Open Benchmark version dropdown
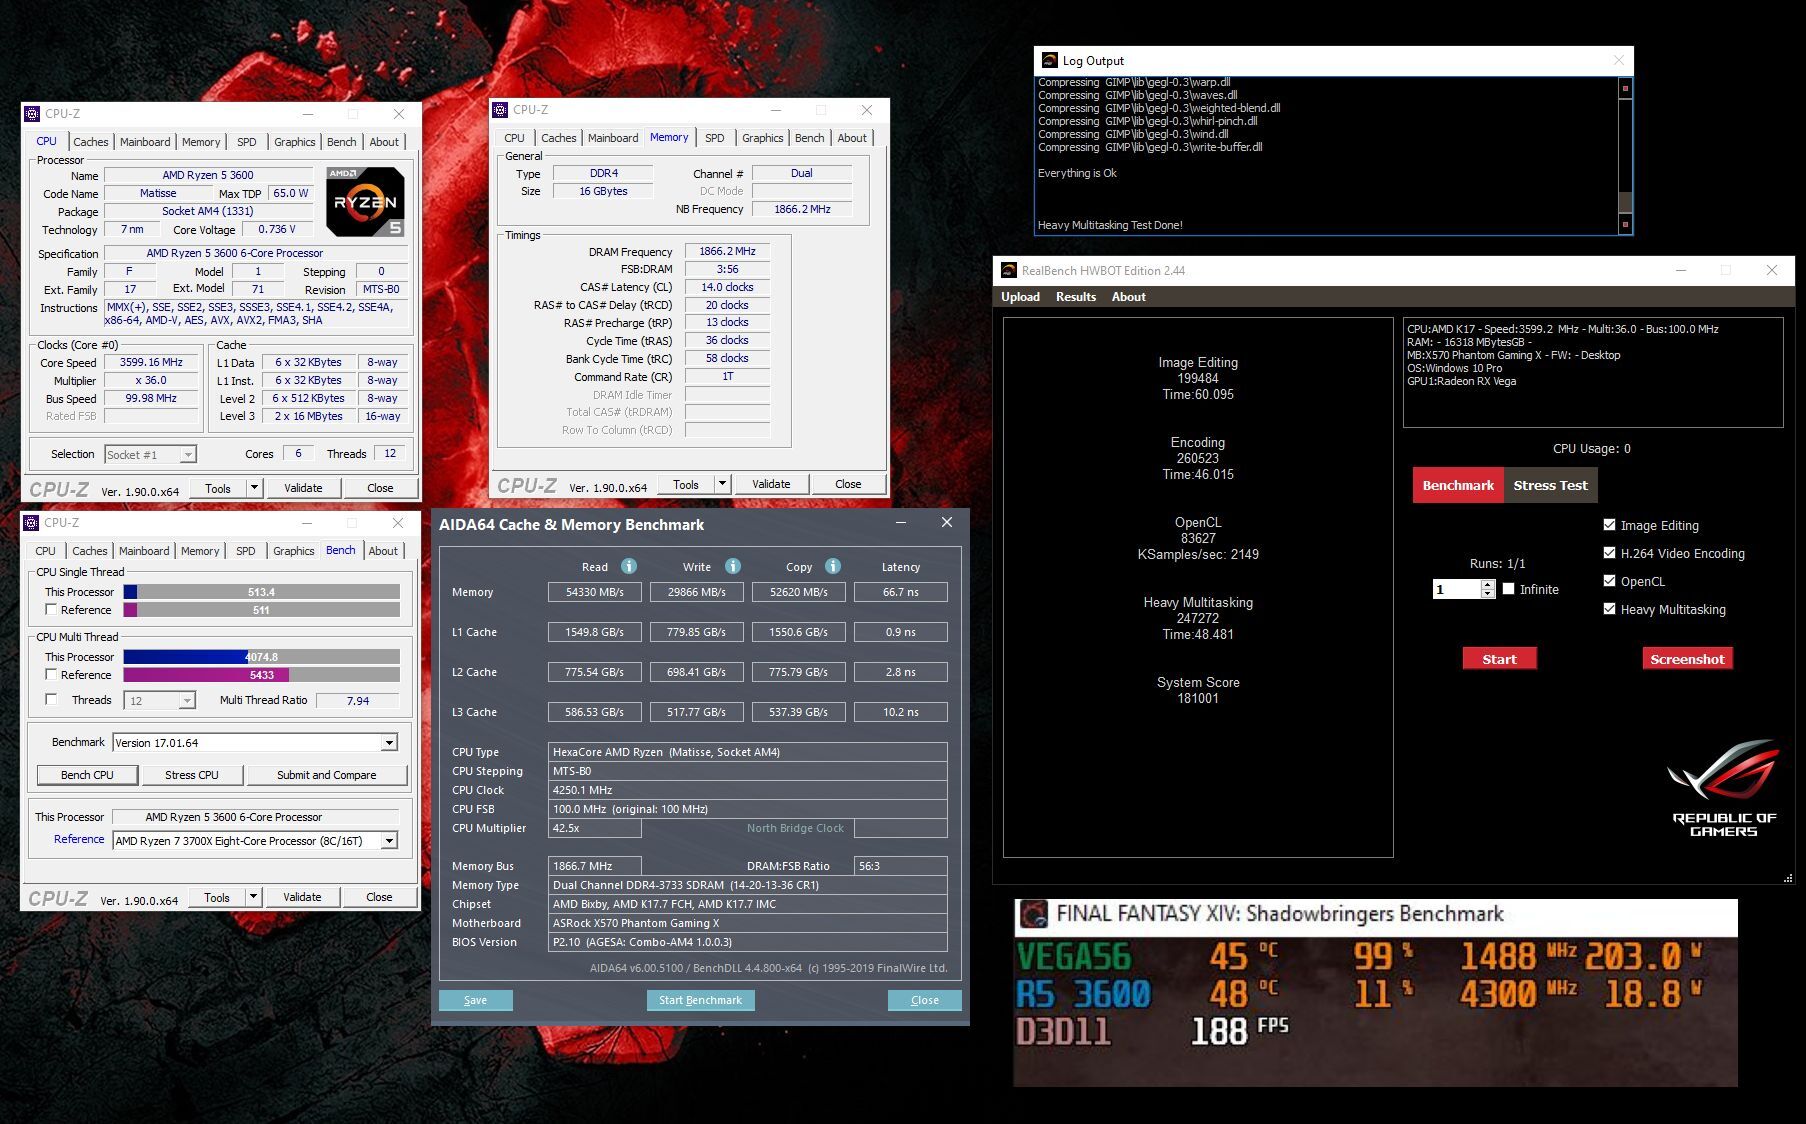 [389, 743]
